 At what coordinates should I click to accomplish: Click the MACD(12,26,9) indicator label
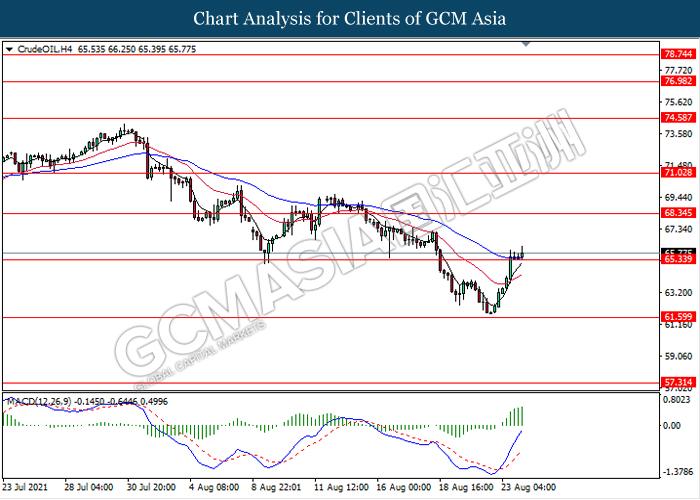39,401
